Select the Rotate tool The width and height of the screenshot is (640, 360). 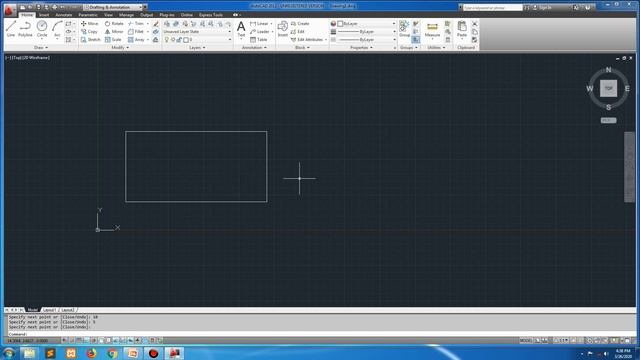coord(114,24)
